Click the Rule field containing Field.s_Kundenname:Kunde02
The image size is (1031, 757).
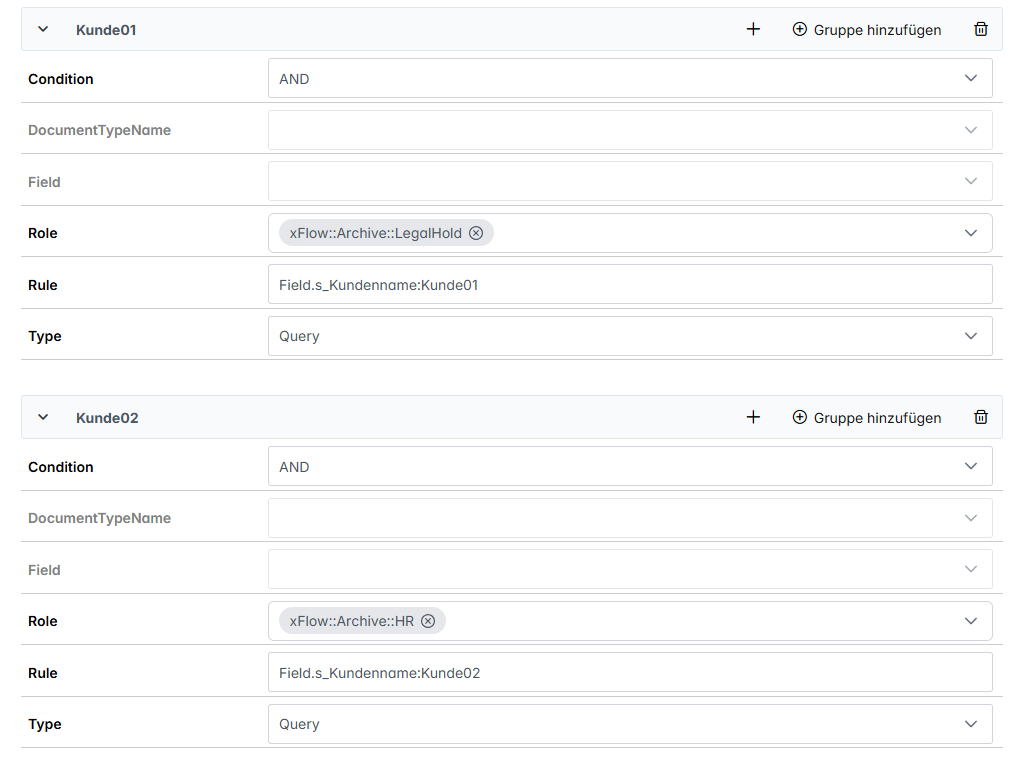click(630, 673)
